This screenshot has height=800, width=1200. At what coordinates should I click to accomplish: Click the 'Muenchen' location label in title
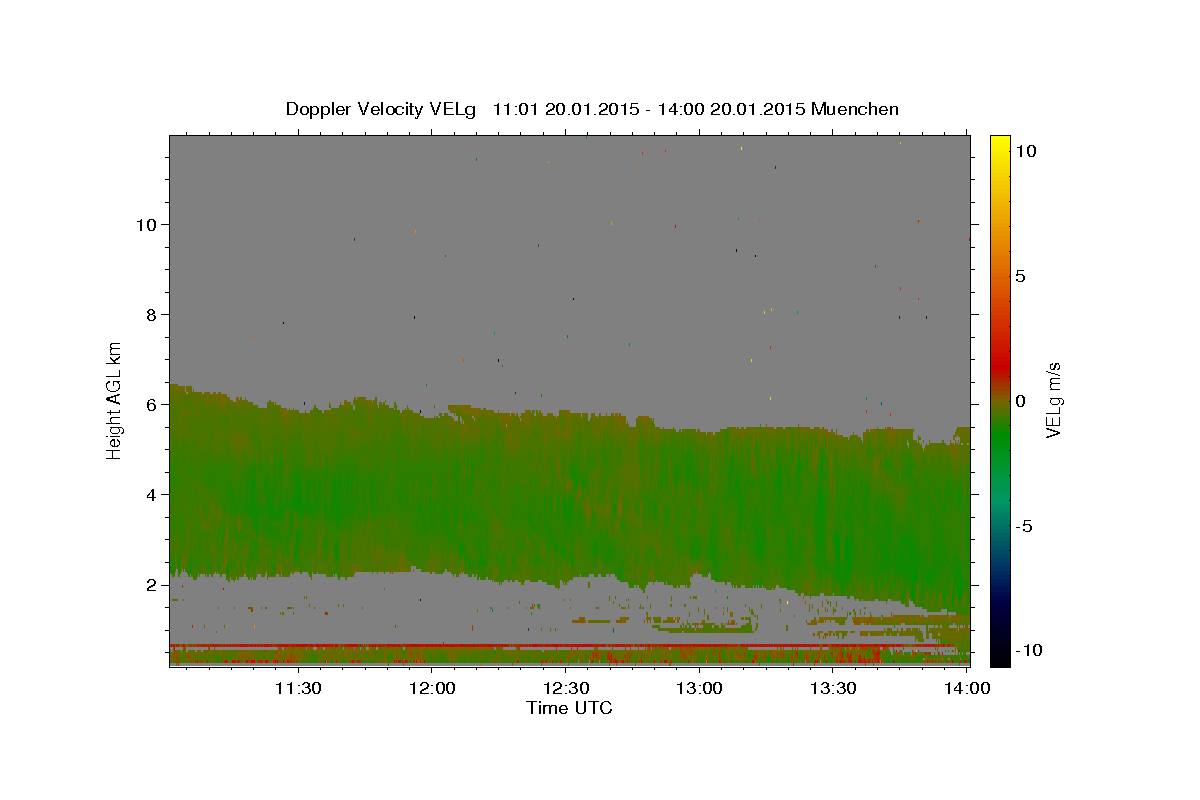855,109
